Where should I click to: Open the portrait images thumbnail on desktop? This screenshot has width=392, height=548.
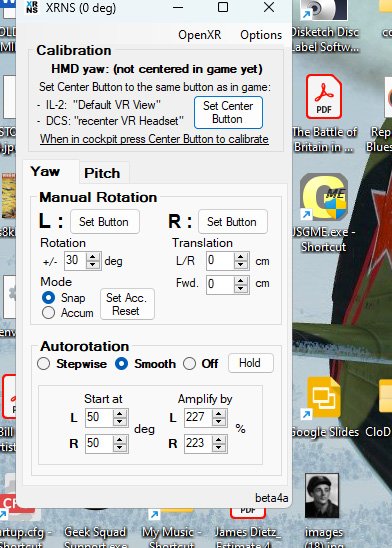(x=322, y=496)
